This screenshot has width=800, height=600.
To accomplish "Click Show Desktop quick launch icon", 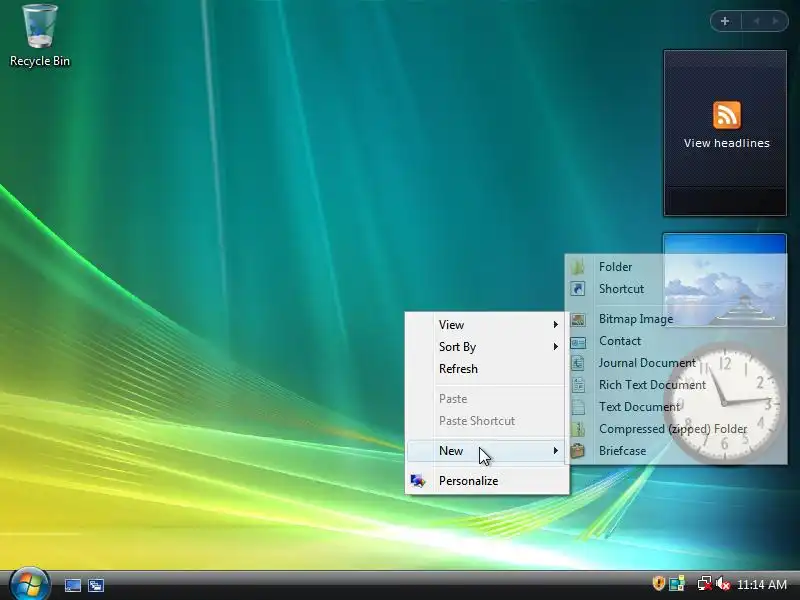I will (x=72, y=585).
